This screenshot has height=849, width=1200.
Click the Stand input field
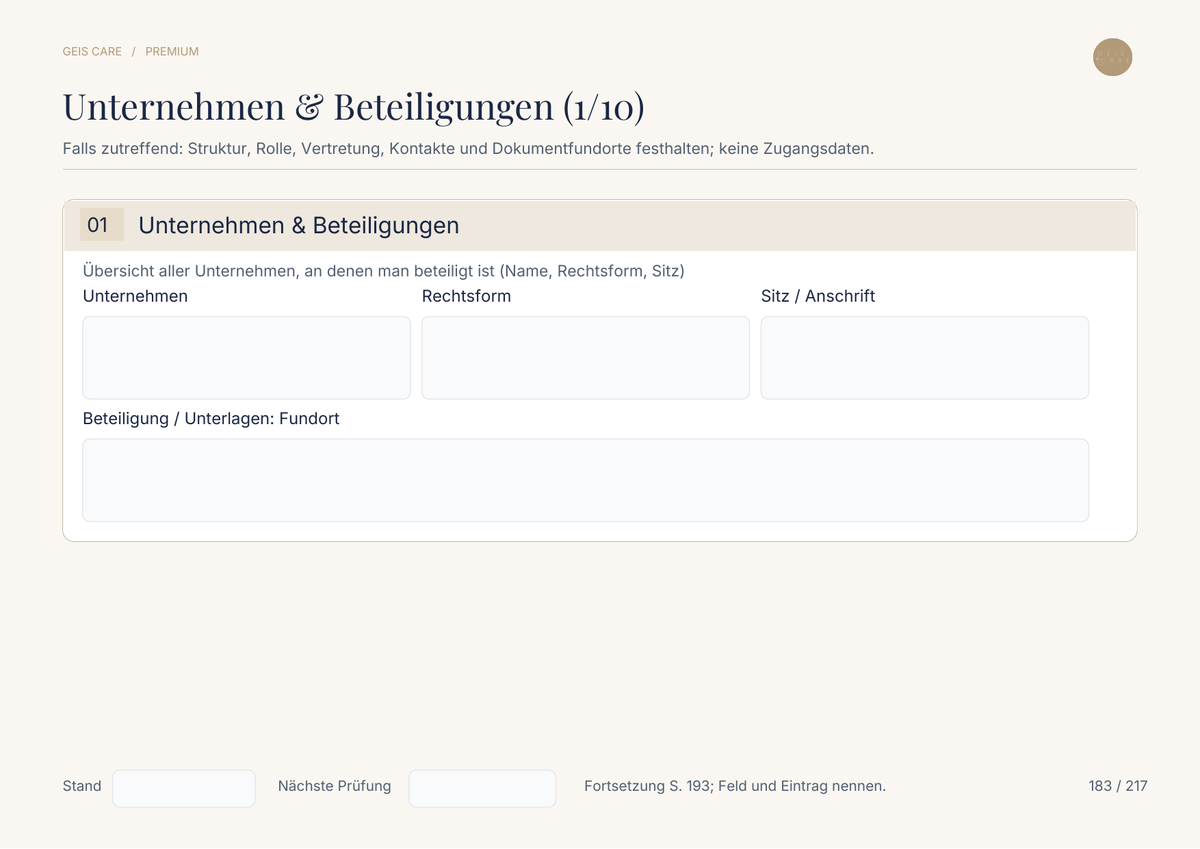coord(184,788)
